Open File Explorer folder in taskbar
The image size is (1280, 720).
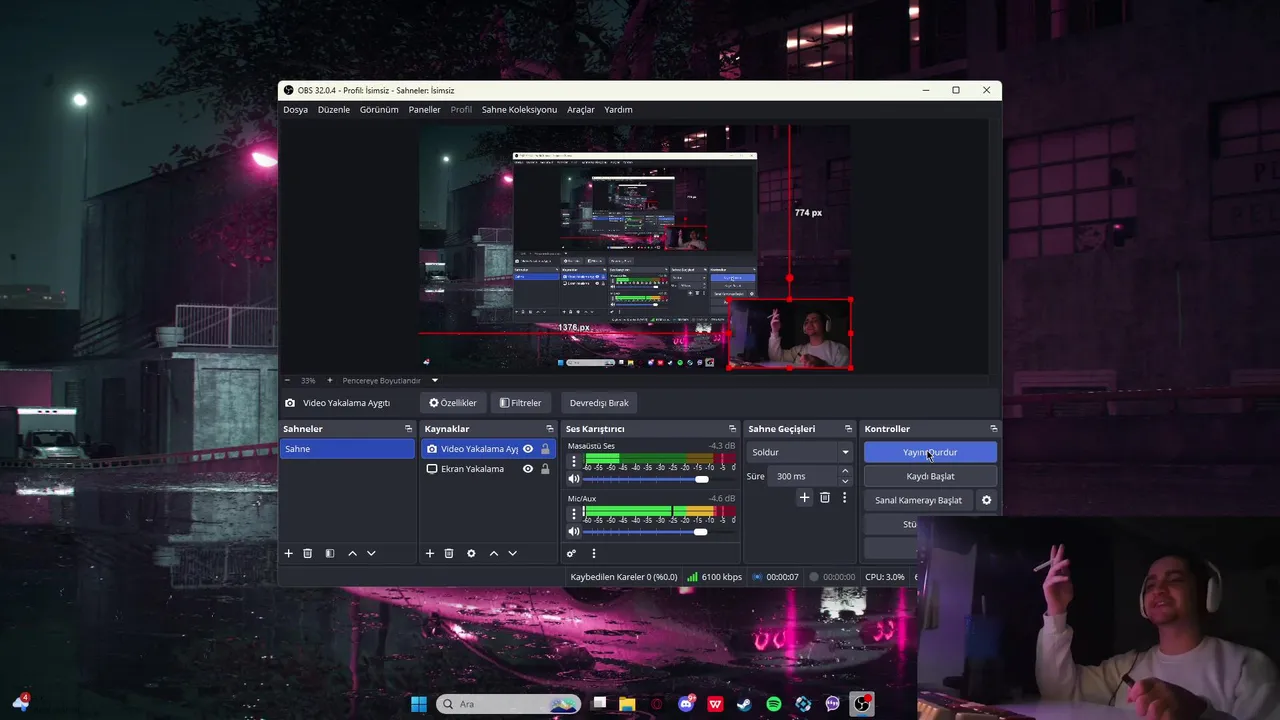click(627, 704)
